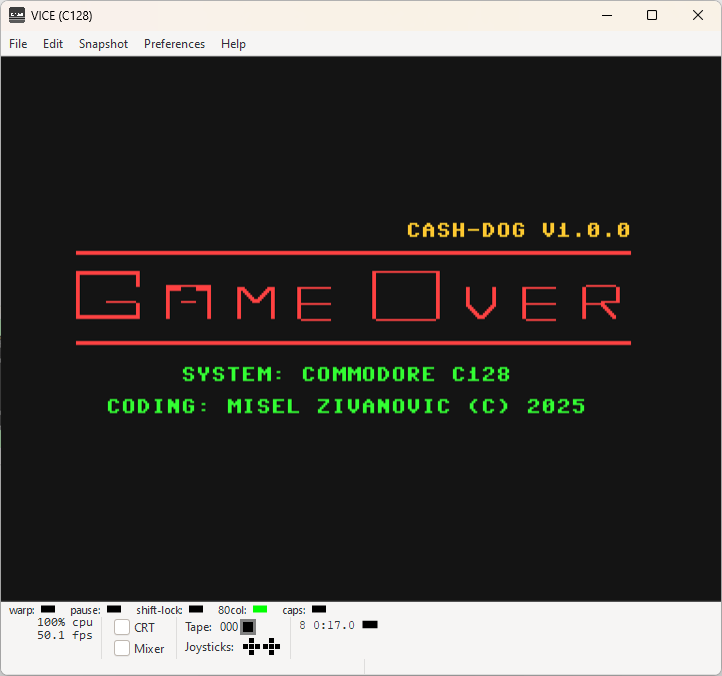Screen dimensions: 722x676
Task: Click the tape stop status icon
Action: [248, 627]
